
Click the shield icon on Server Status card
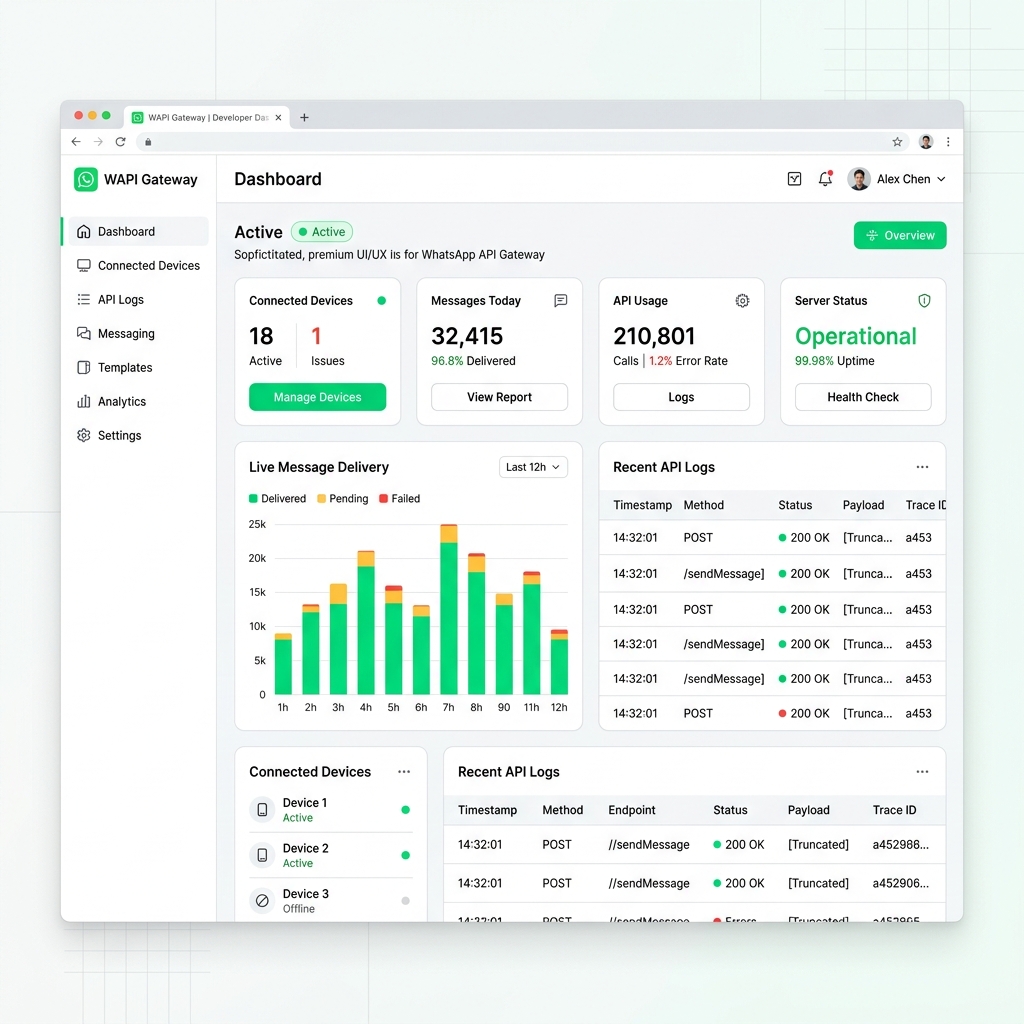point(924,300)
